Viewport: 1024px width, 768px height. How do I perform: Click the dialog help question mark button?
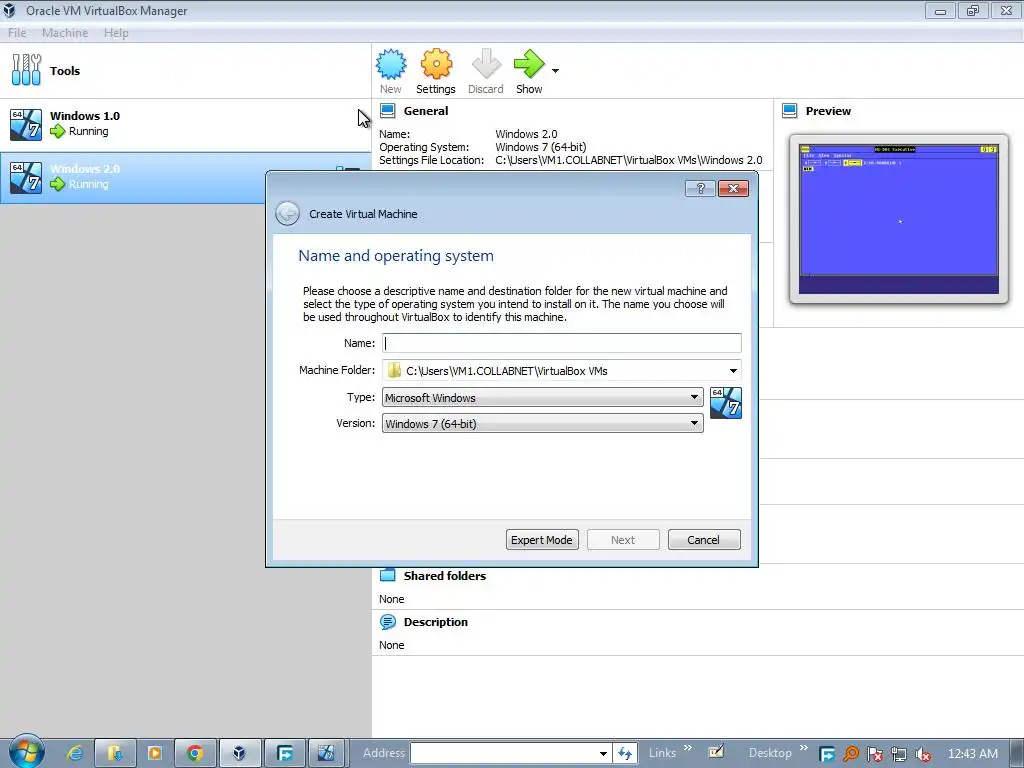(700, 189)
